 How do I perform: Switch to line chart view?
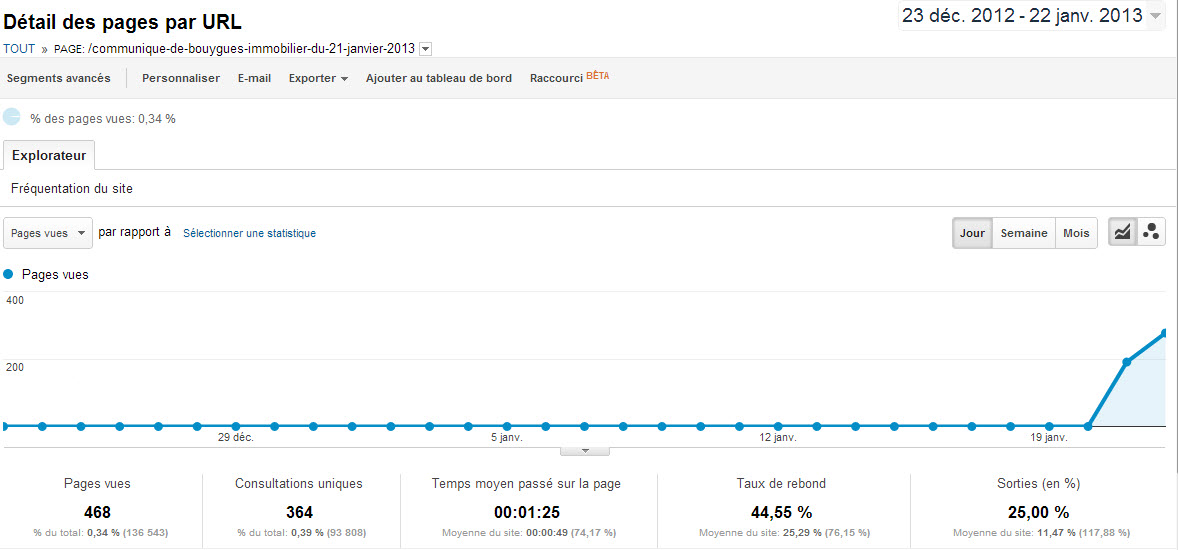pyautogui.click(x=1122, y=233)
